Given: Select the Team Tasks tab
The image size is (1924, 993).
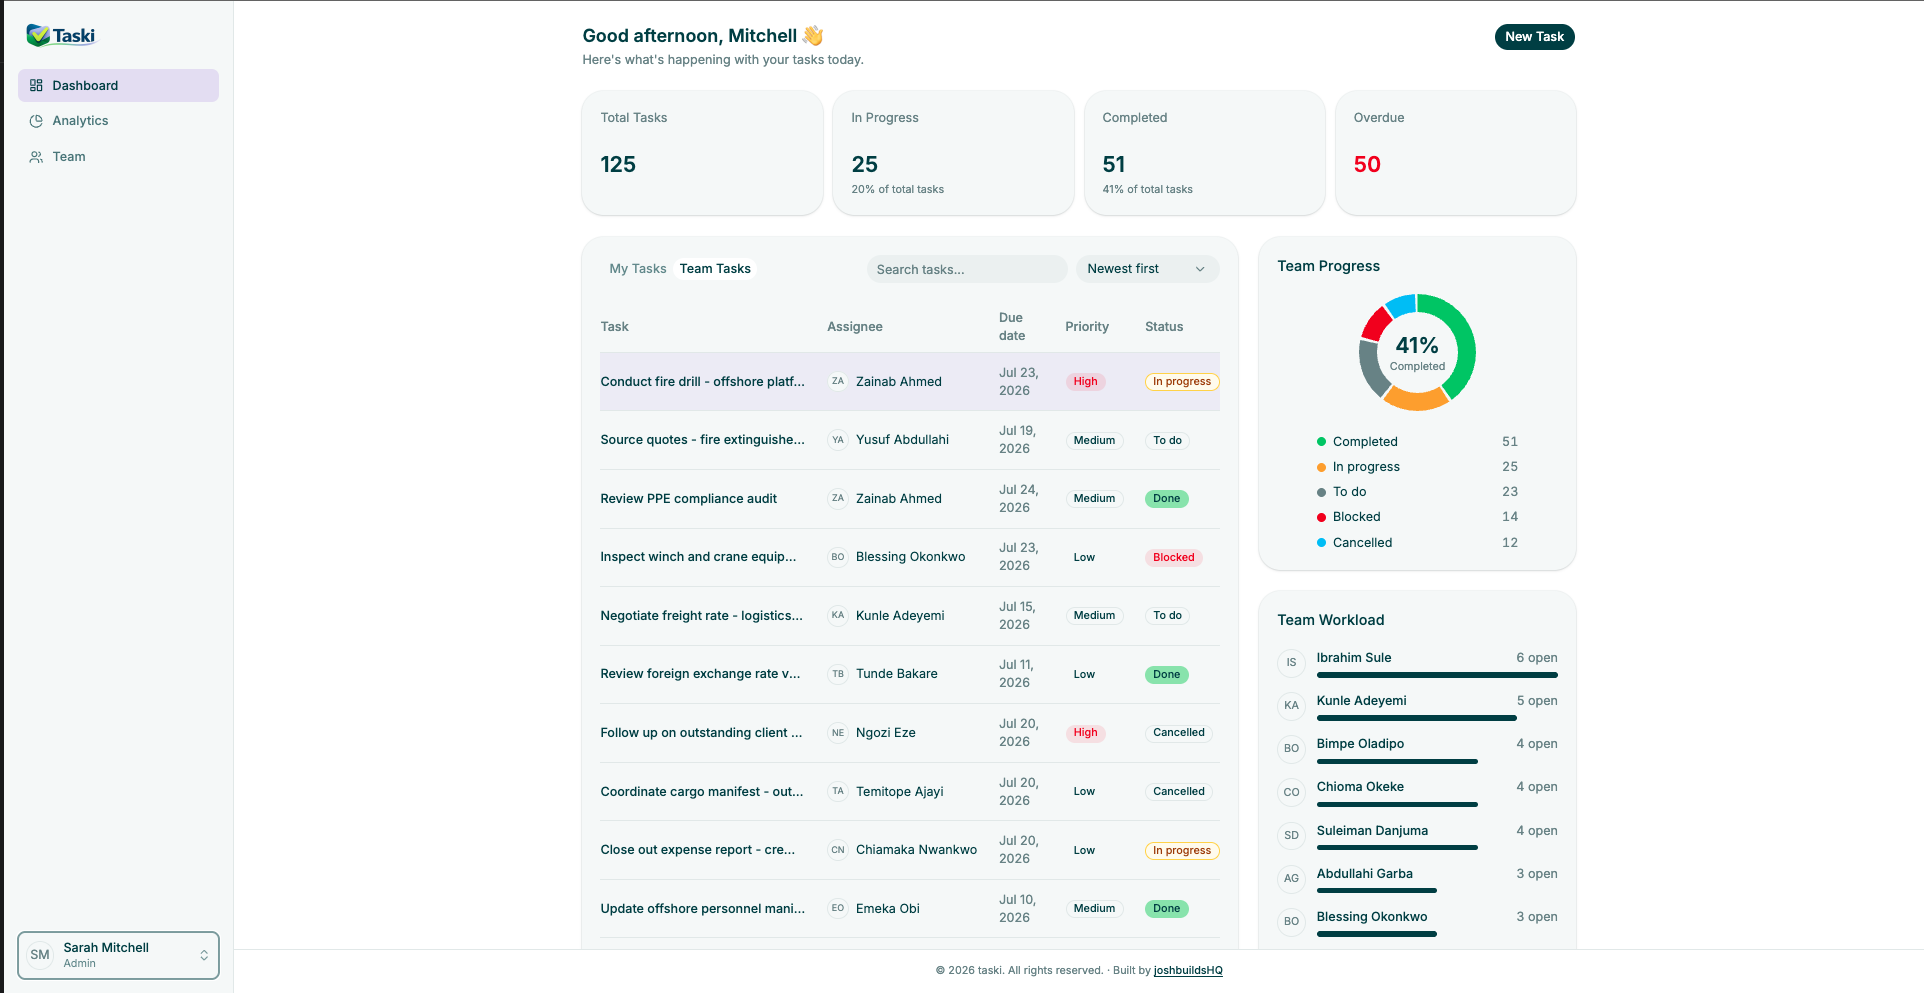Looking at the screenshot, I should click(x=715, y=269).
